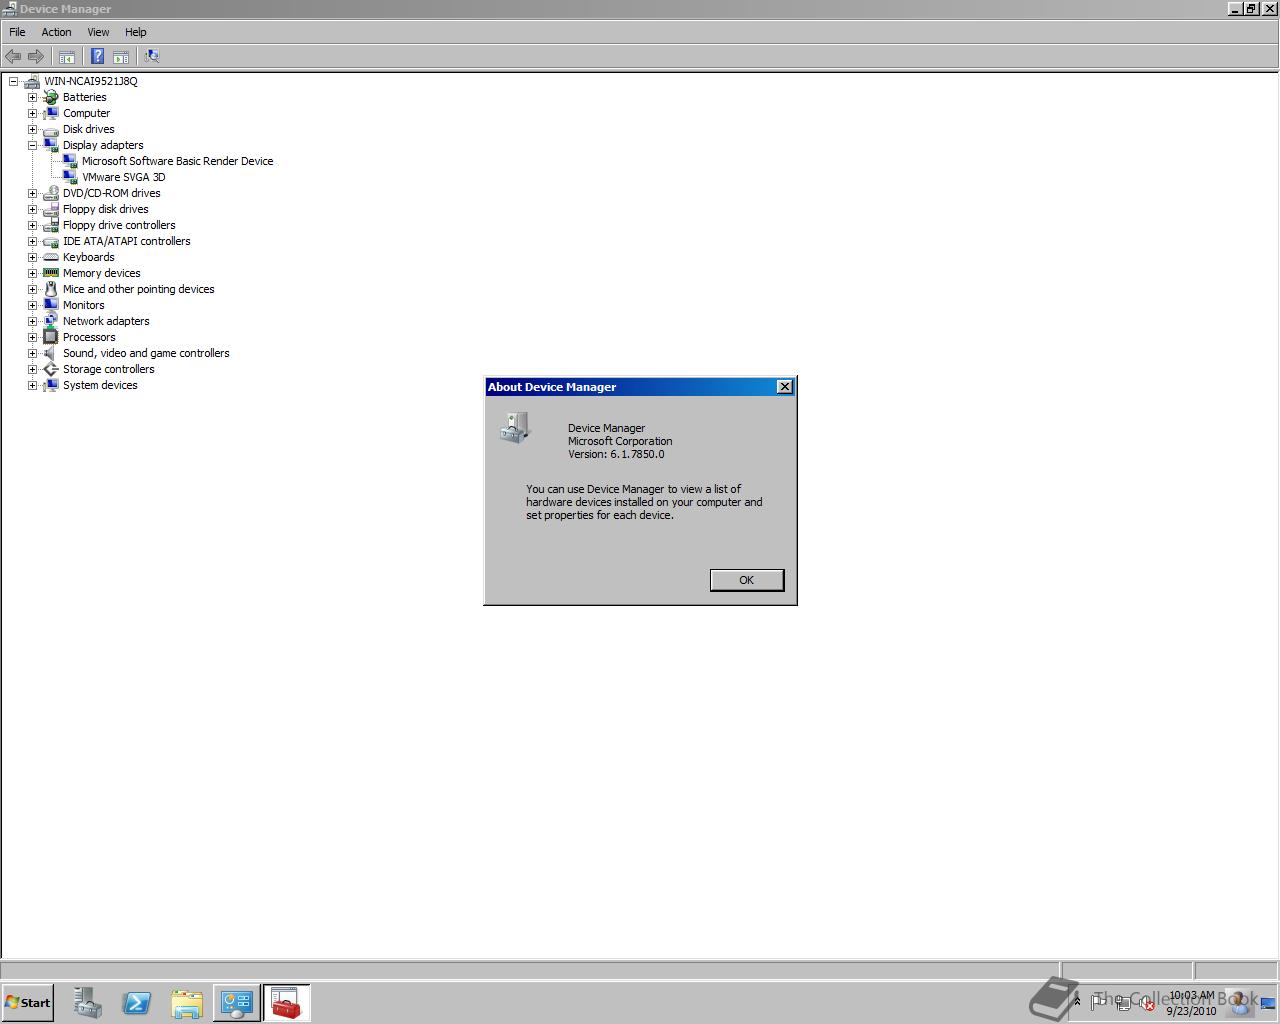The height and width of the screenshot is (1024, 1280).
Task: Click the Storage controllers icon
Action: tap(51, 369)
